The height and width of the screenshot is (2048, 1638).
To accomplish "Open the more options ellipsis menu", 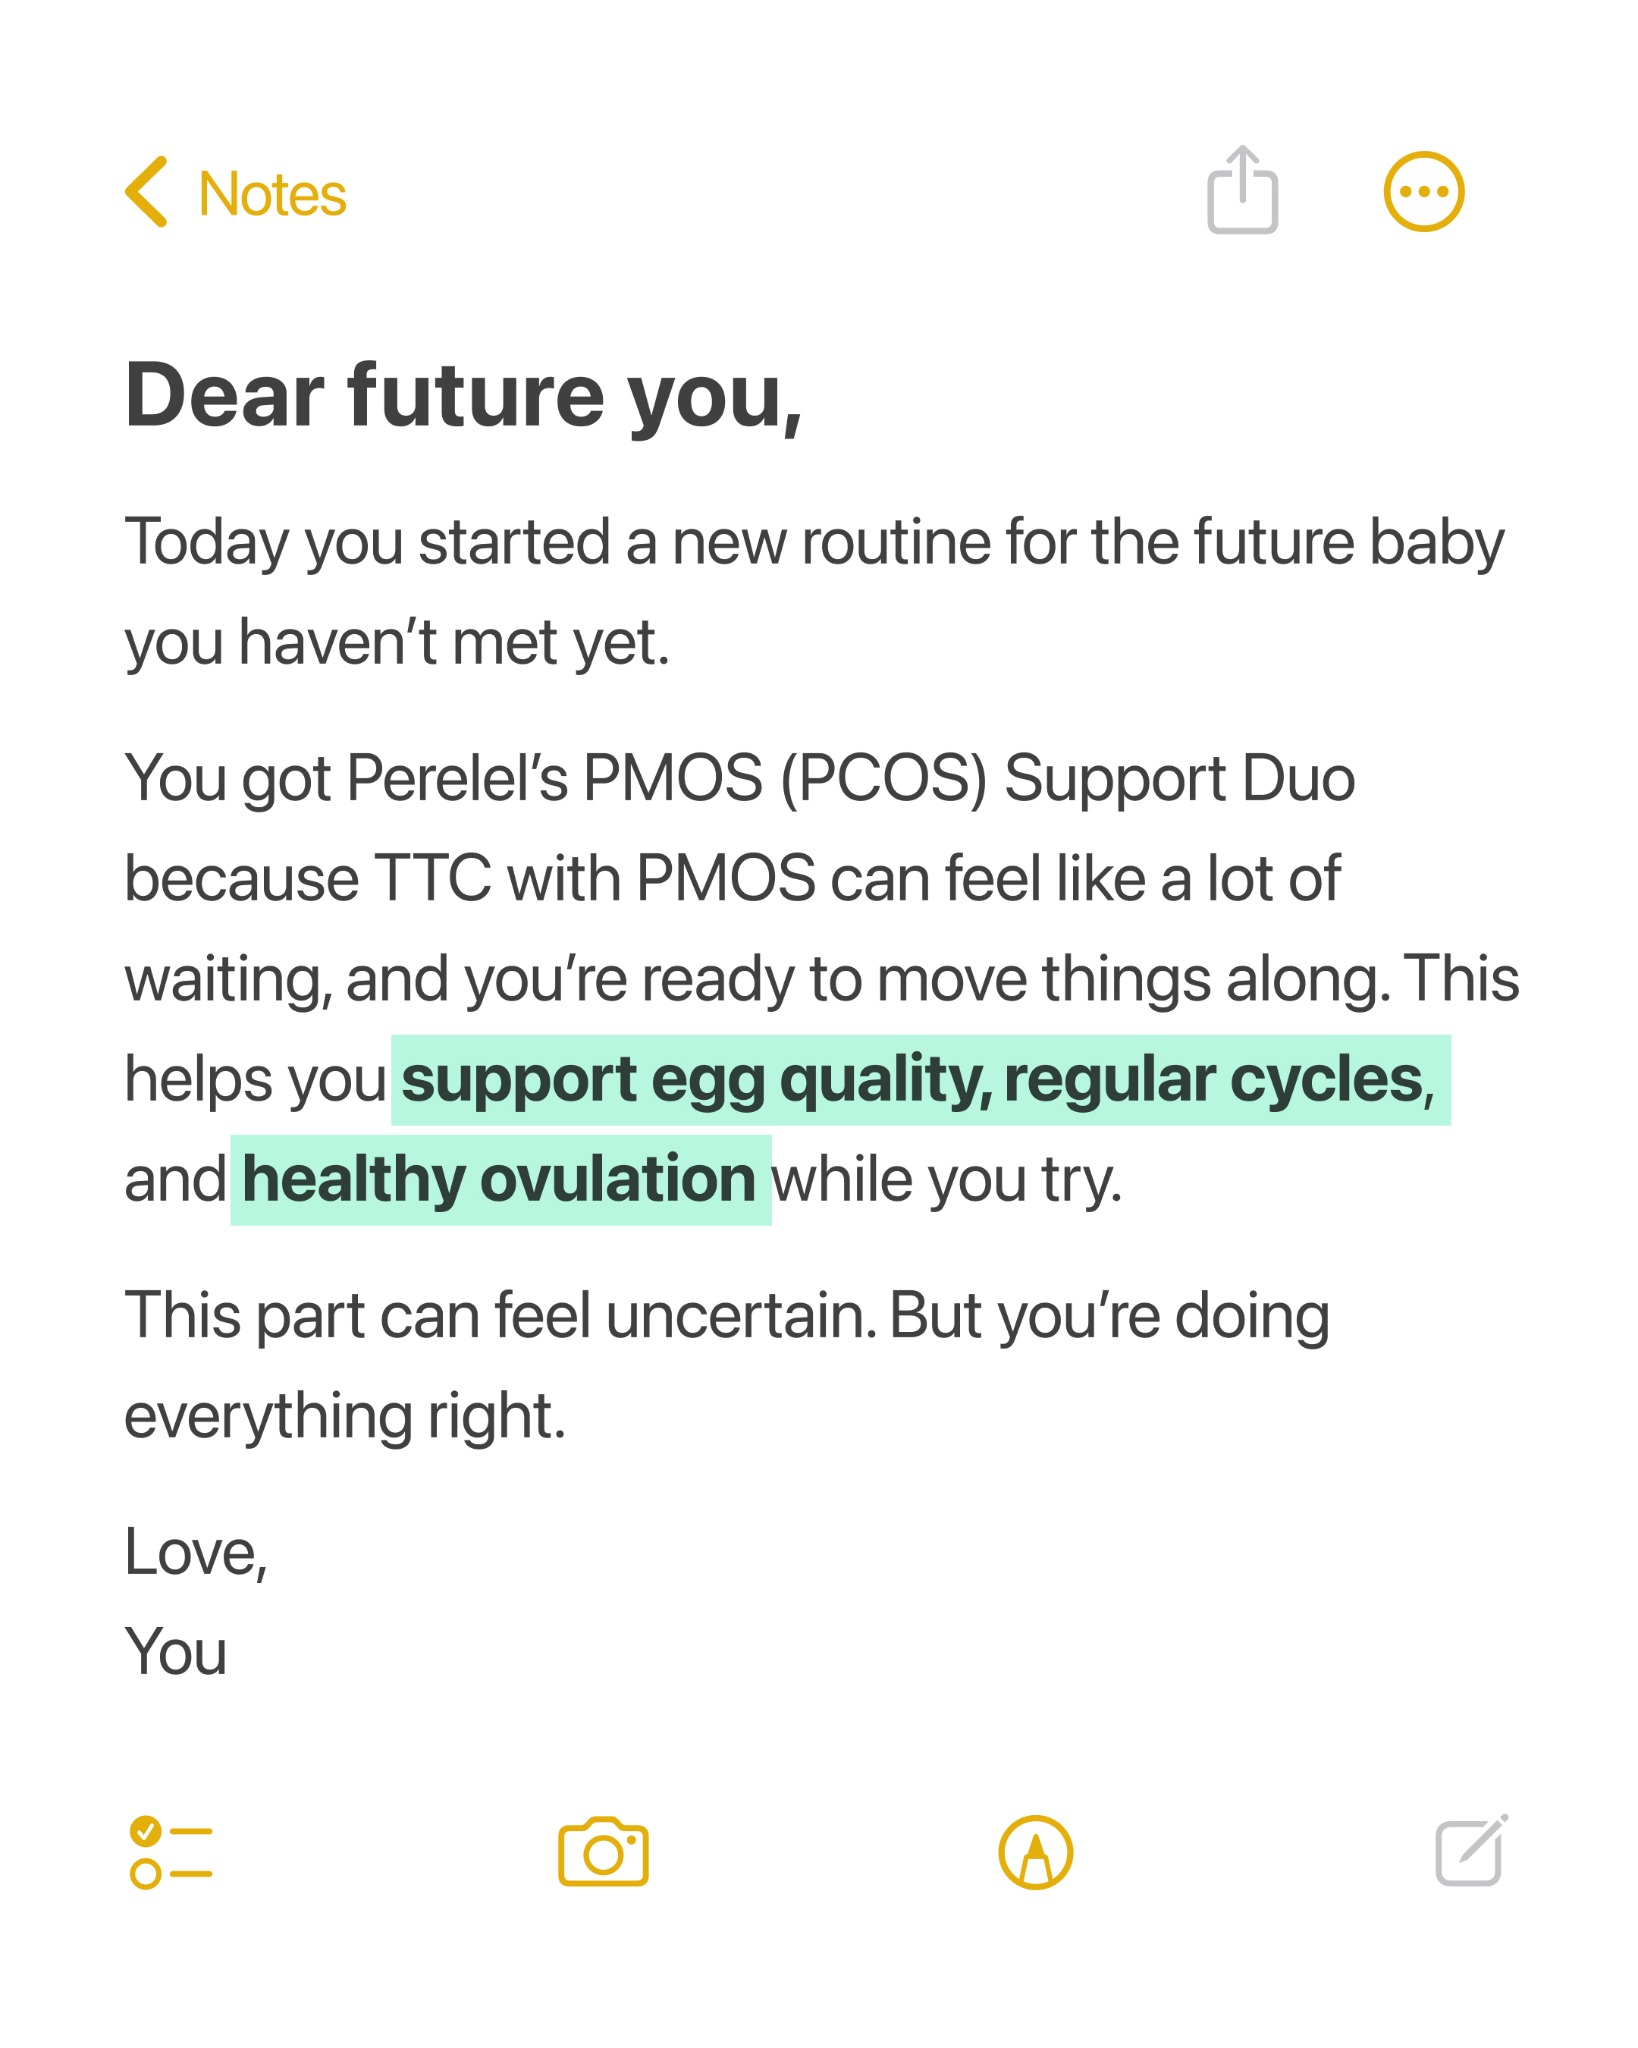I will click(1423, 192).
